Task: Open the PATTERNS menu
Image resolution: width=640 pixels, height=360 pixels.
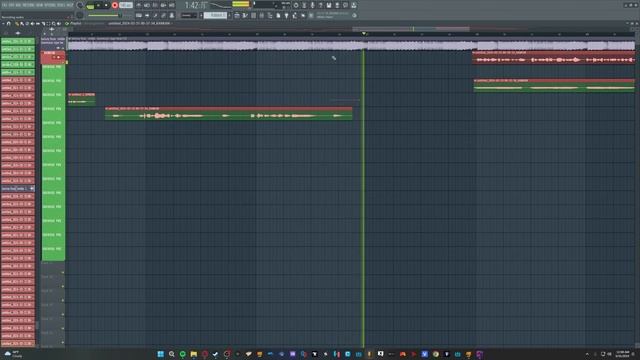Action: point(28,5)
